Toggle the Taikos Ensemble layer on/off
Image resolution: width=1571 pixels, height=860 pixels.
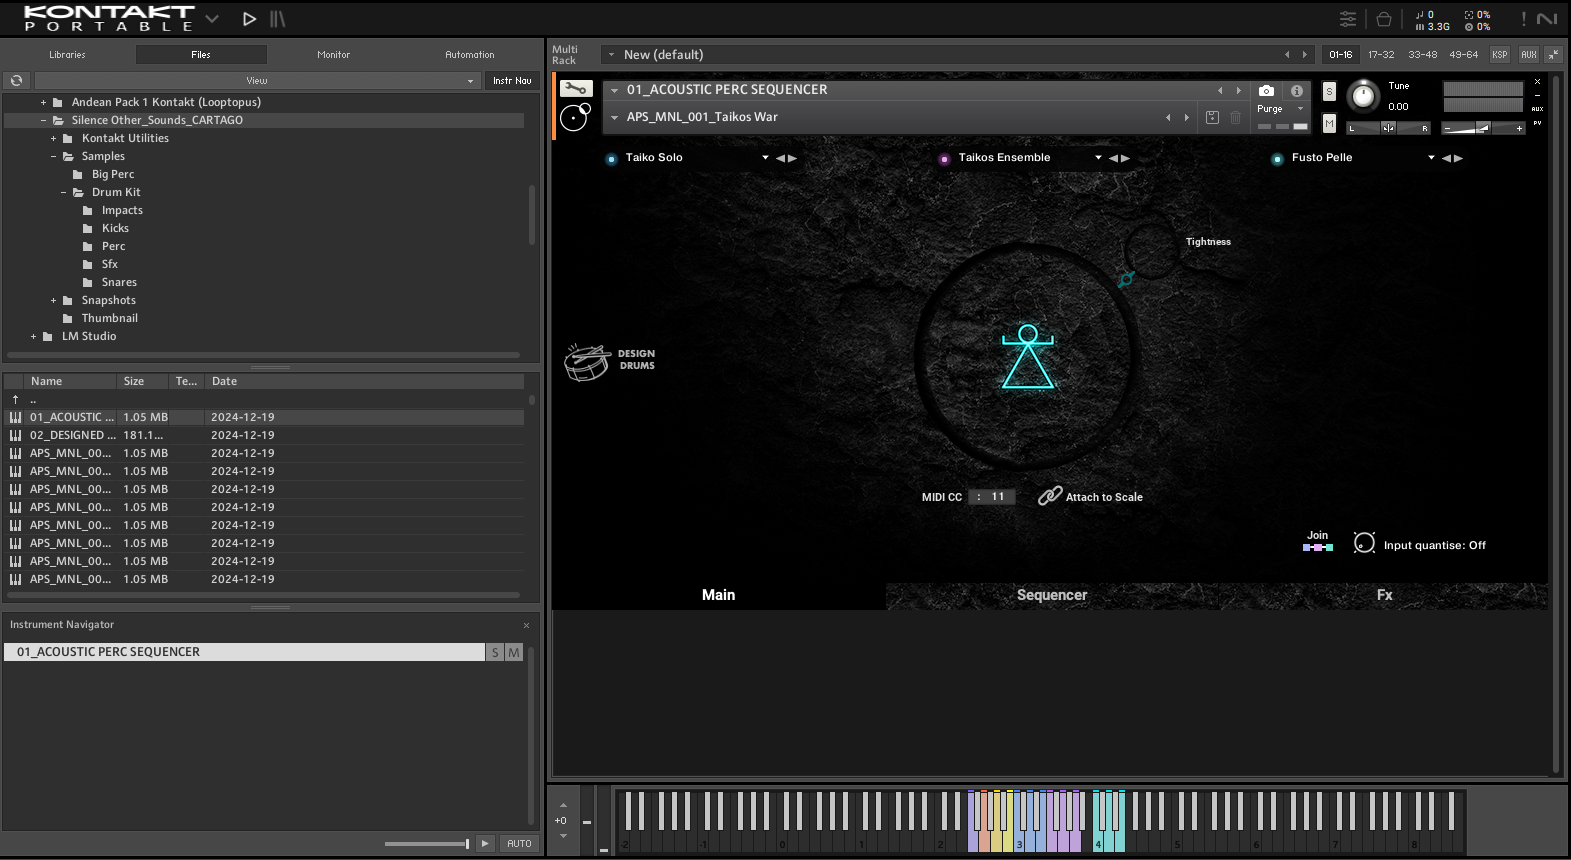pos(944,158)
